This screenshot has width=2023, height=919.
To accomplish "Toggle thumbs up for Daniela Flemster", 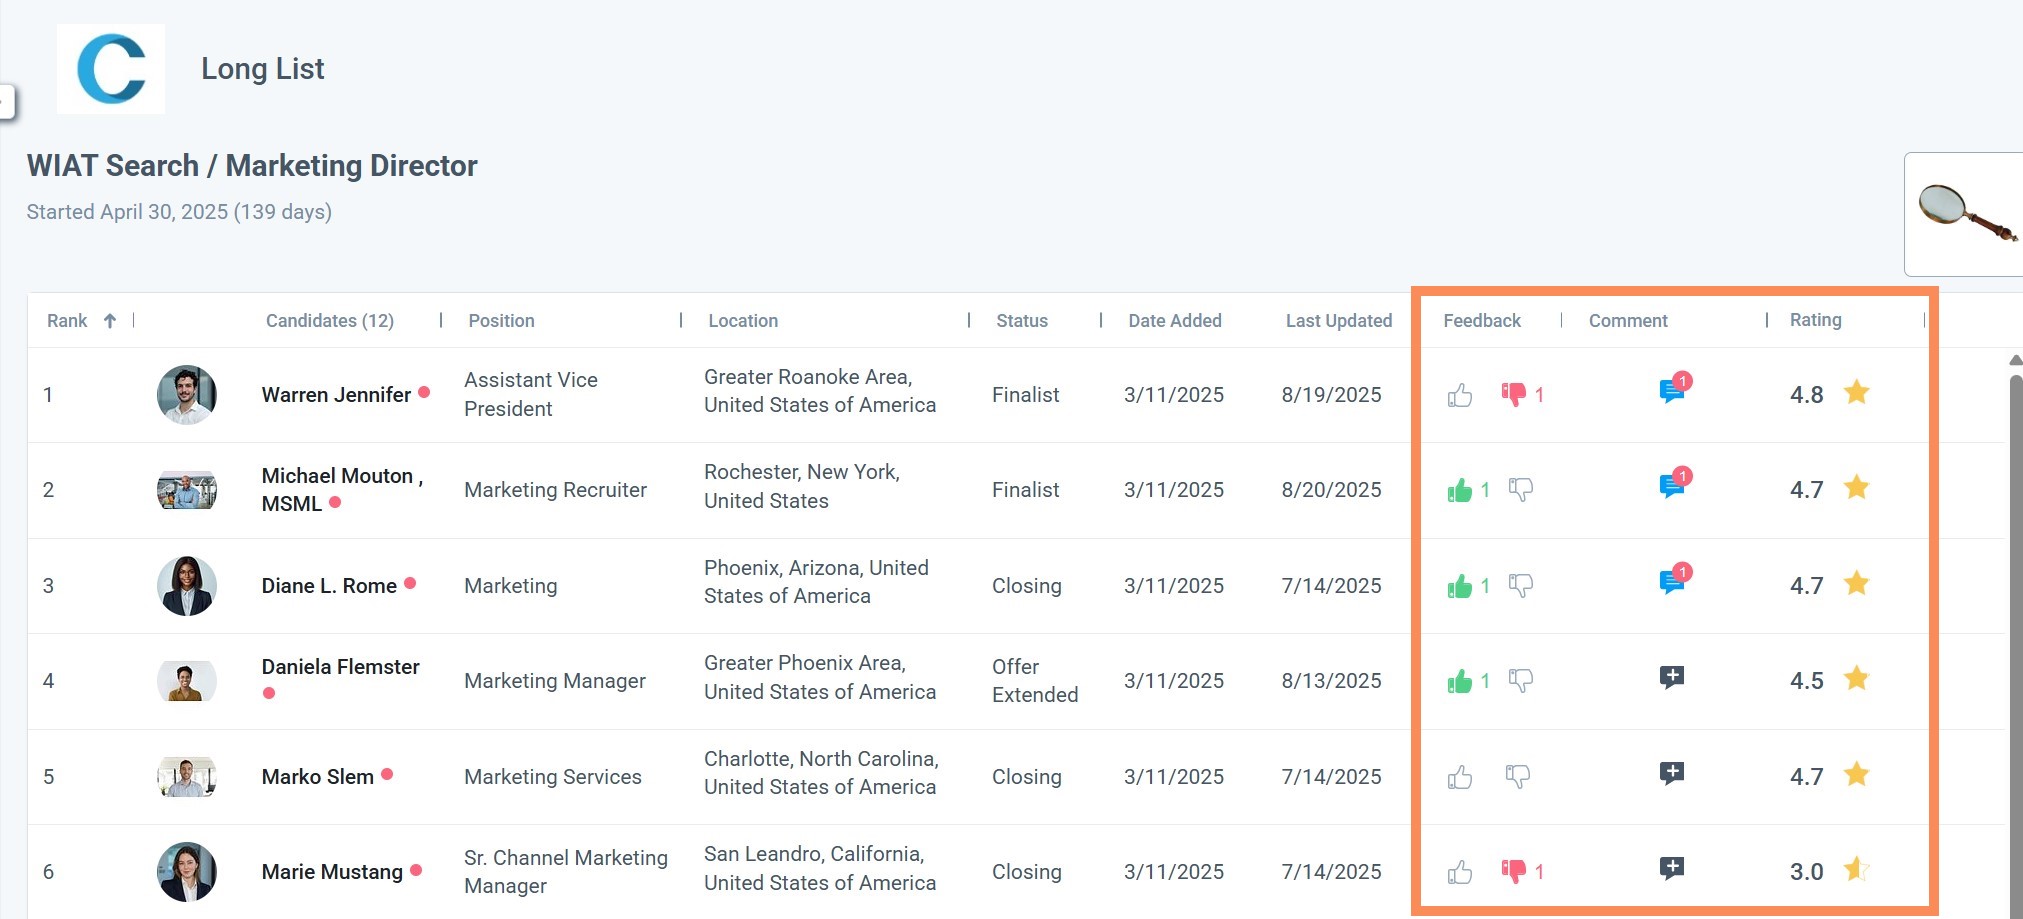I will pos(1460,681).
